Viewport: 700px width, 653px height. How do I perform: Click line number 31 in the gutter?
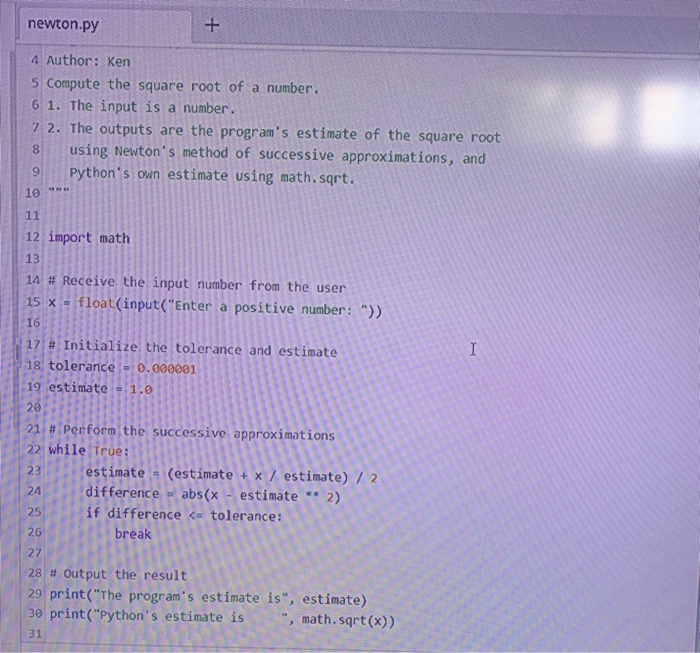coord(35,634)
